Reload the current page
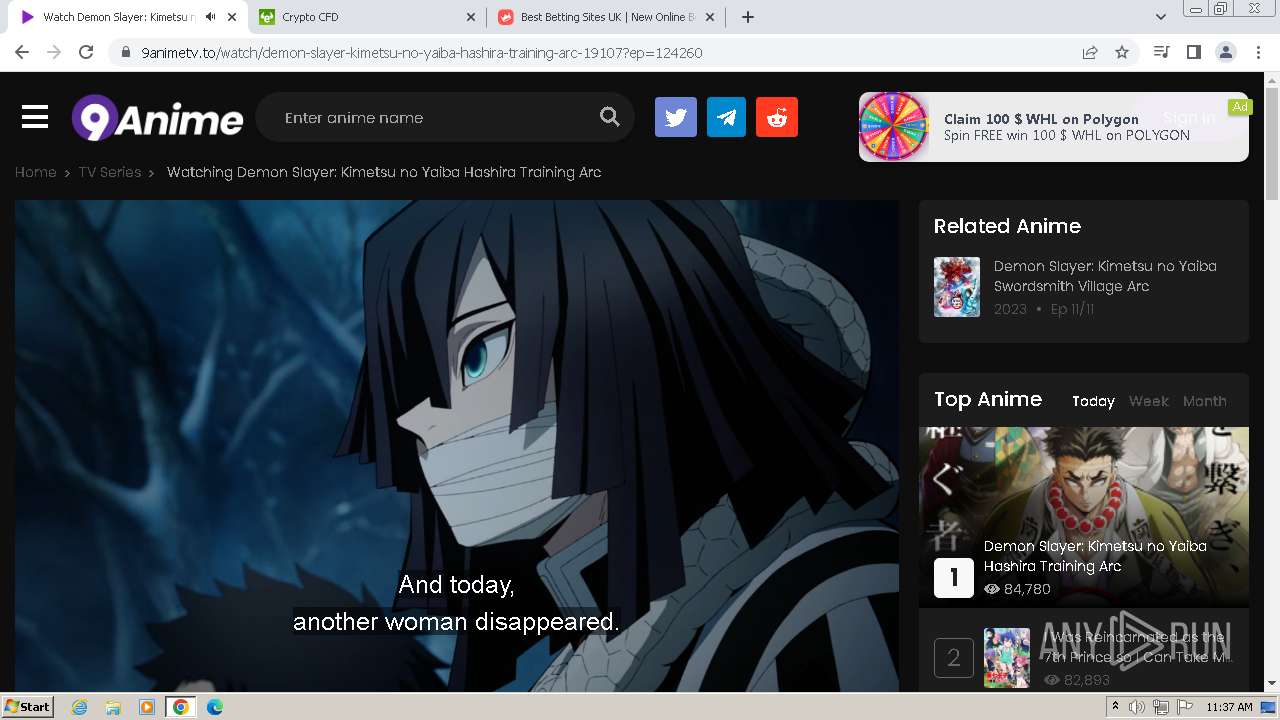The height and width of the screenshot is (720, 1280). tap(86, 53)
